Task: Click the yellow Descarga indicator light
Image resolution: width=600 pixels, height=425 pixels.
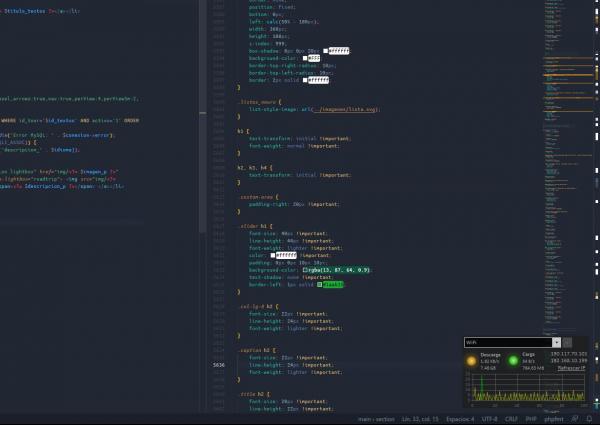Action: (471, 361)
